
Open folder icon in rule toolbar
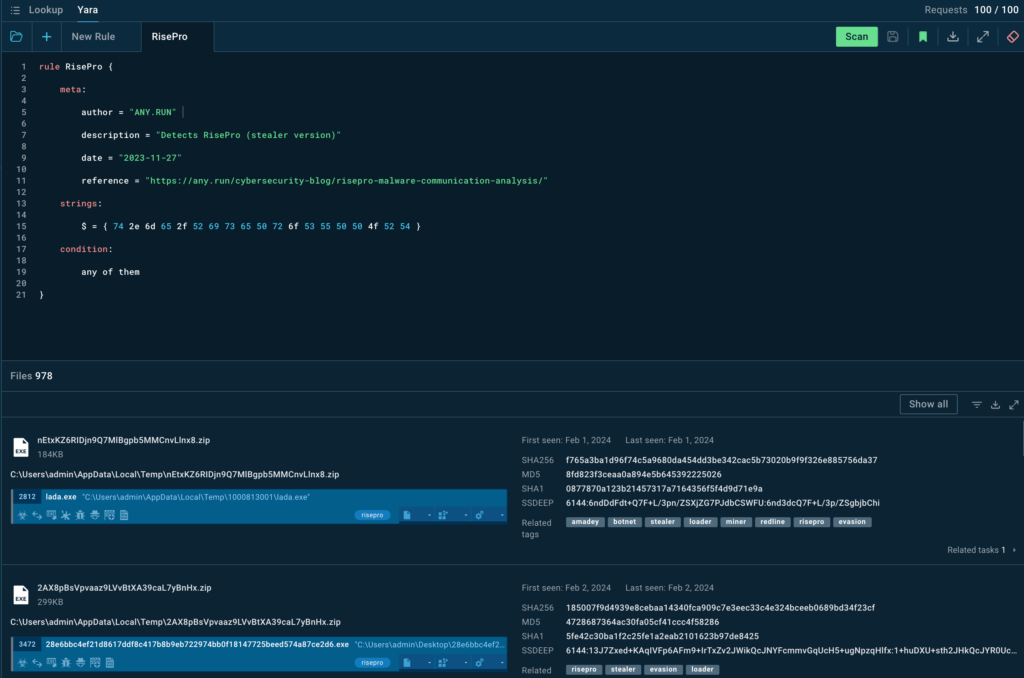click(x=16, y=37)
